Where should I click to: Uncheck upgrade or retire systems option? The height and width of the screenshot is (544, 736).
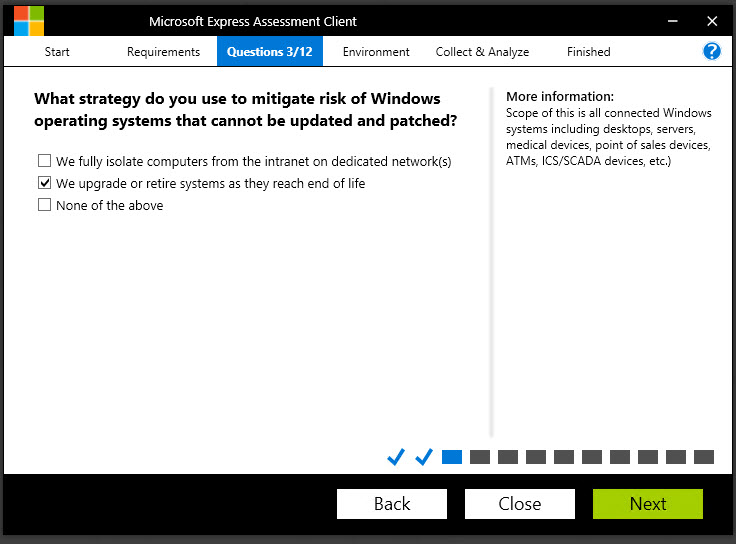click(x=44, y=183)
